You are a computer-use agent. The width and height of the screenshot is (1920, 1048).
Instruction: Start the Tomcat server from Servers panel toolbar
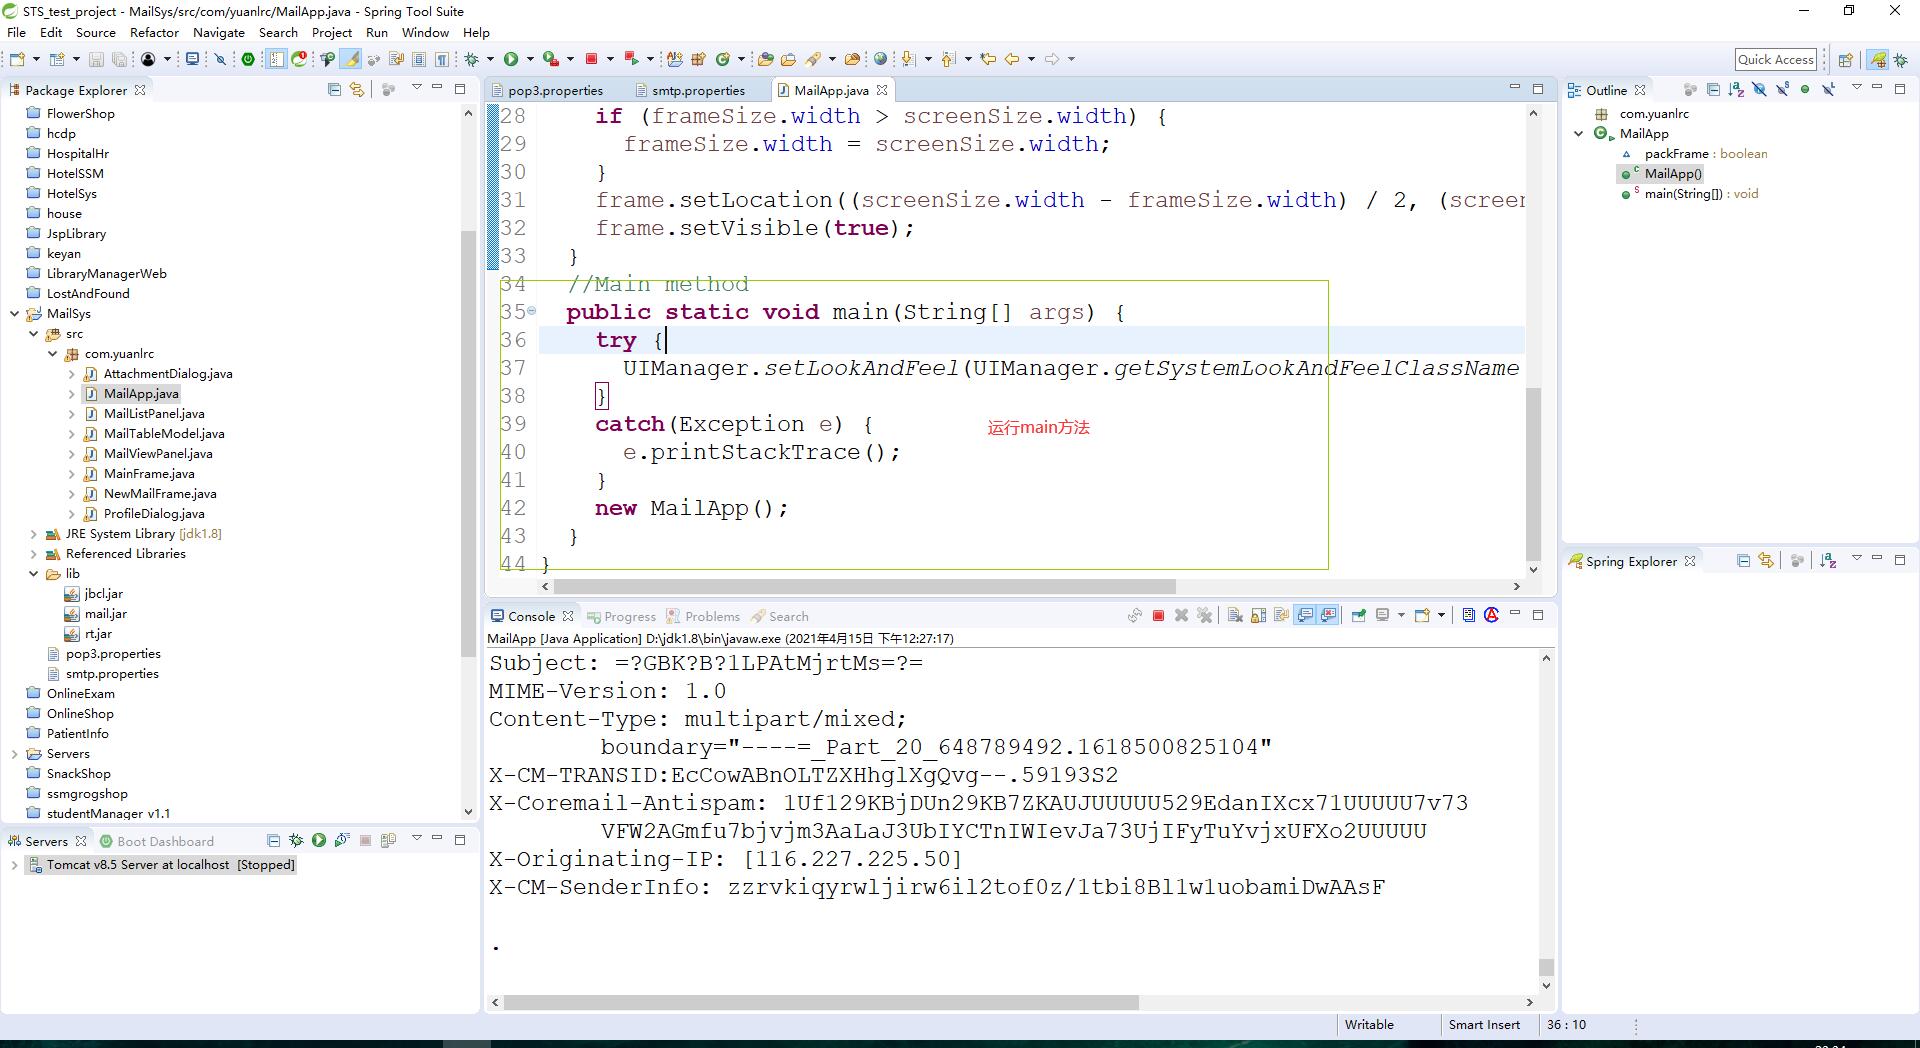[x=318, y=841]
